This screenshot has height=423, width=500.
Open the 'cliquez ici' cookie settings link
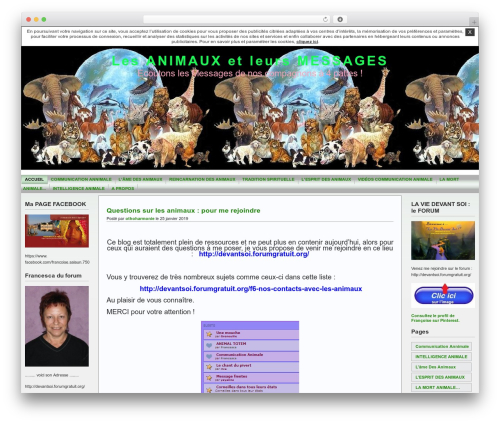307,42
